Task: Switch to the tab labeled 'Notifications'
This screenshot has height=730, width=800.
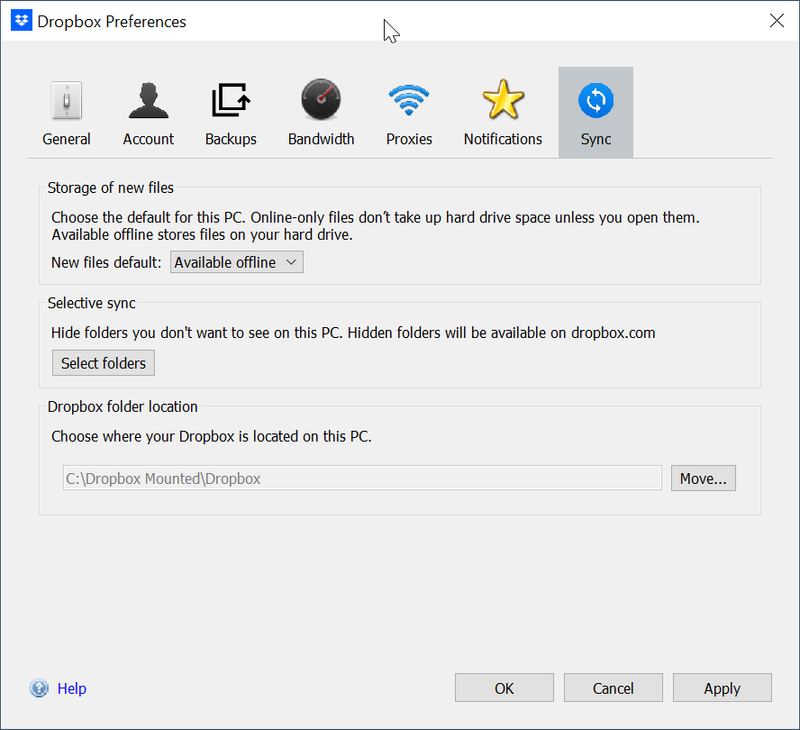Action: (502, 139)
